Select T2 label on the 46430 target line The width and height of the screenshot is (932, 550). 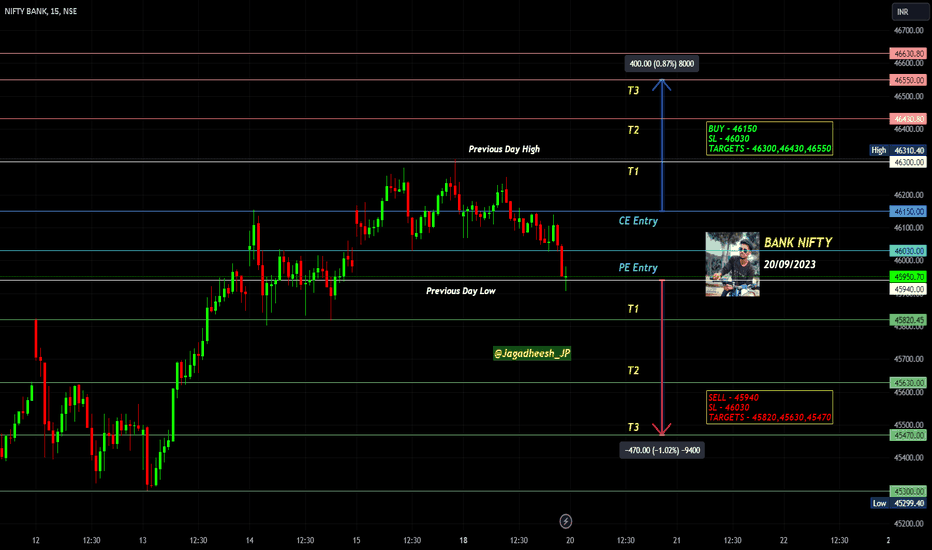coord(633,130)
